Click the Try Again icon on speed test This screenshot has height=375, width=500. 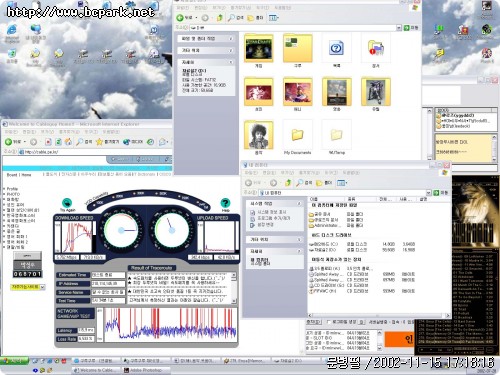[67, 203]
